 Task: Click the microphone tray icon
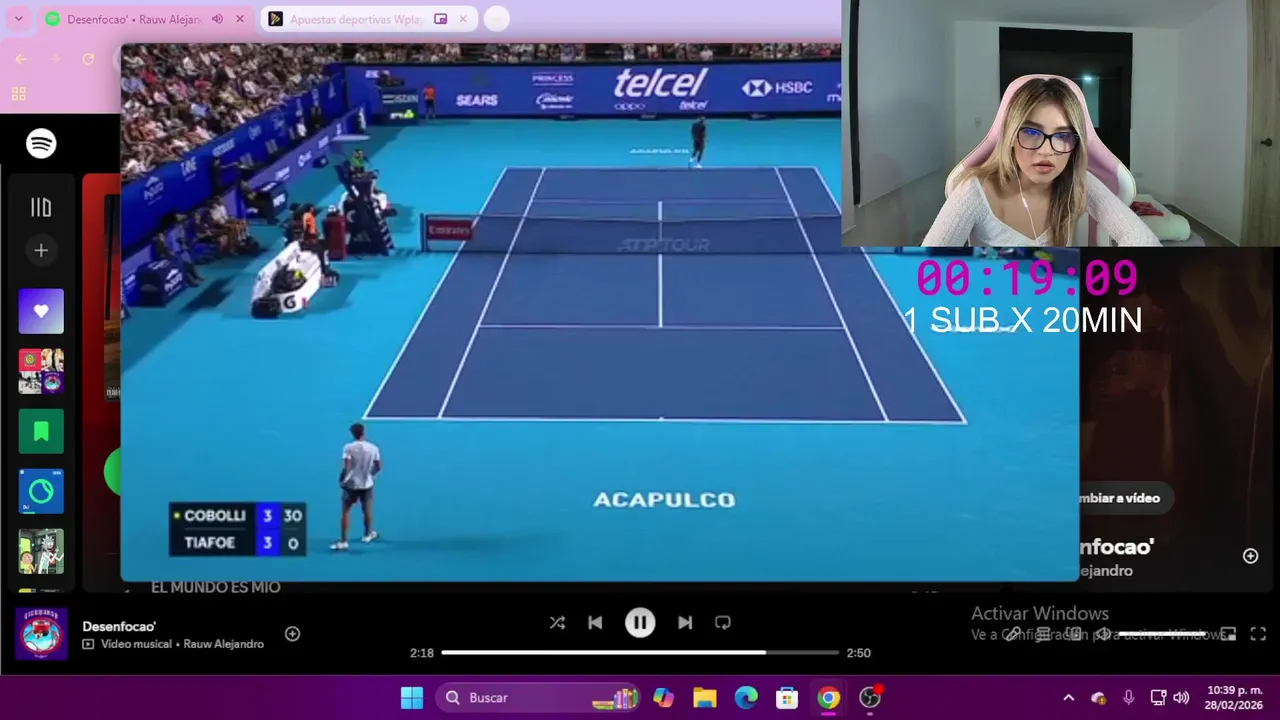pyautogui.click(x=1129, y=698)
